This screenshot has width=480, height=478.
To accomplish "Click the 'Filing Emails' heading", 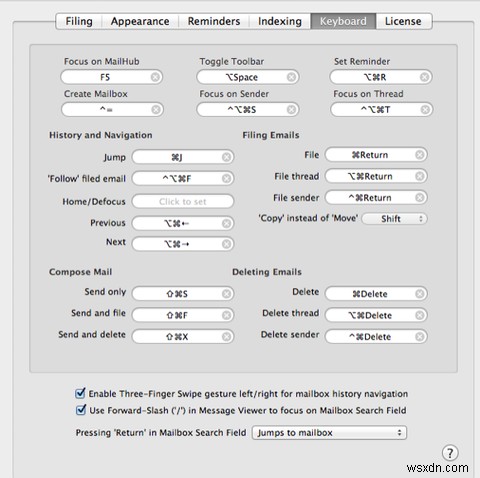I will click(271, 135).
